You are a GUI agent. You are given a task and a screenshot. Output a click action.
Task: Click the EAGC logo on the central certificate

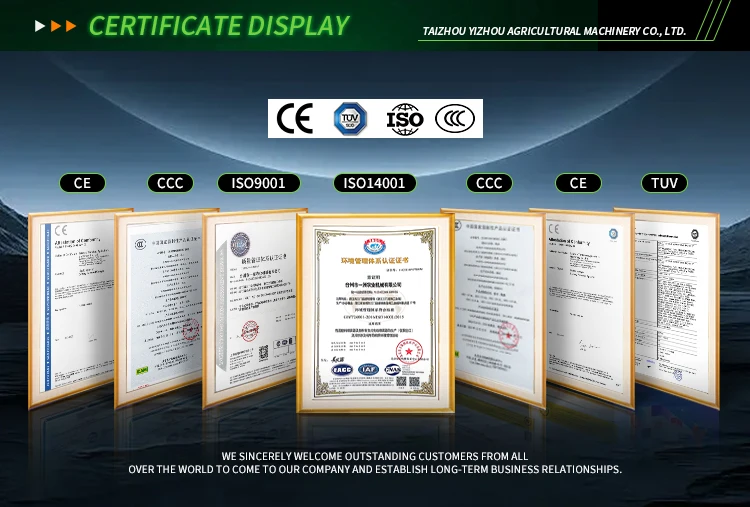point(342,370)
